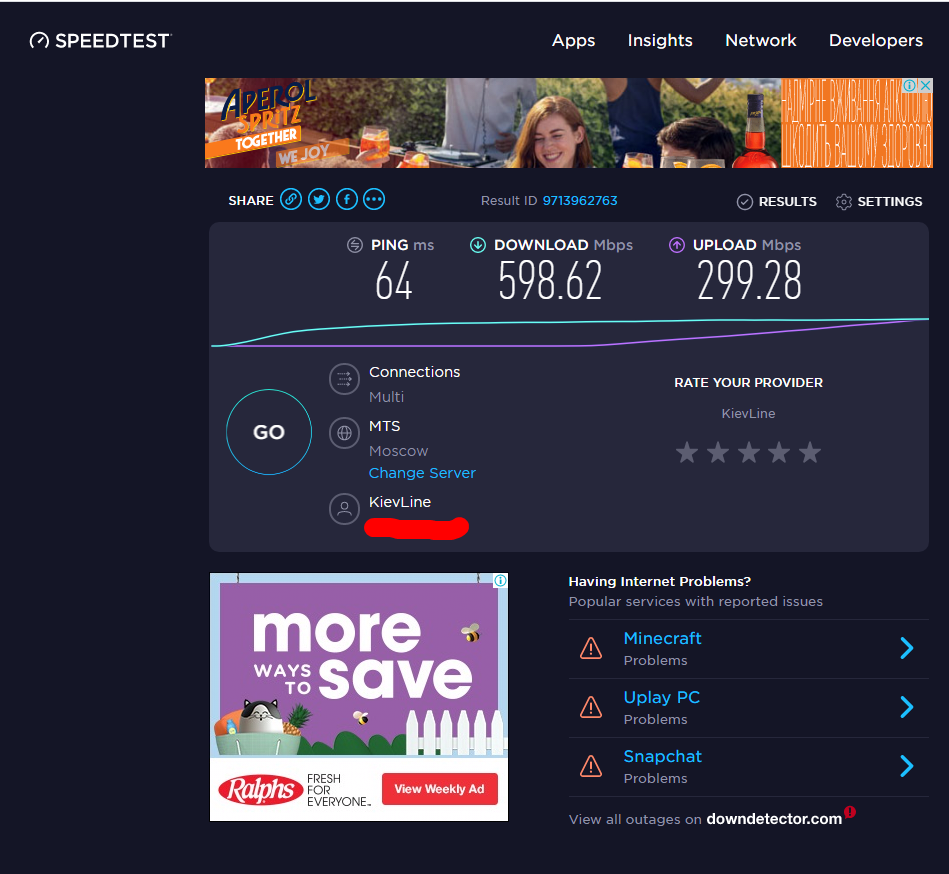Screen dimensions: 949x874
Task: Click Change Server link
Action: tap(422, 473)
